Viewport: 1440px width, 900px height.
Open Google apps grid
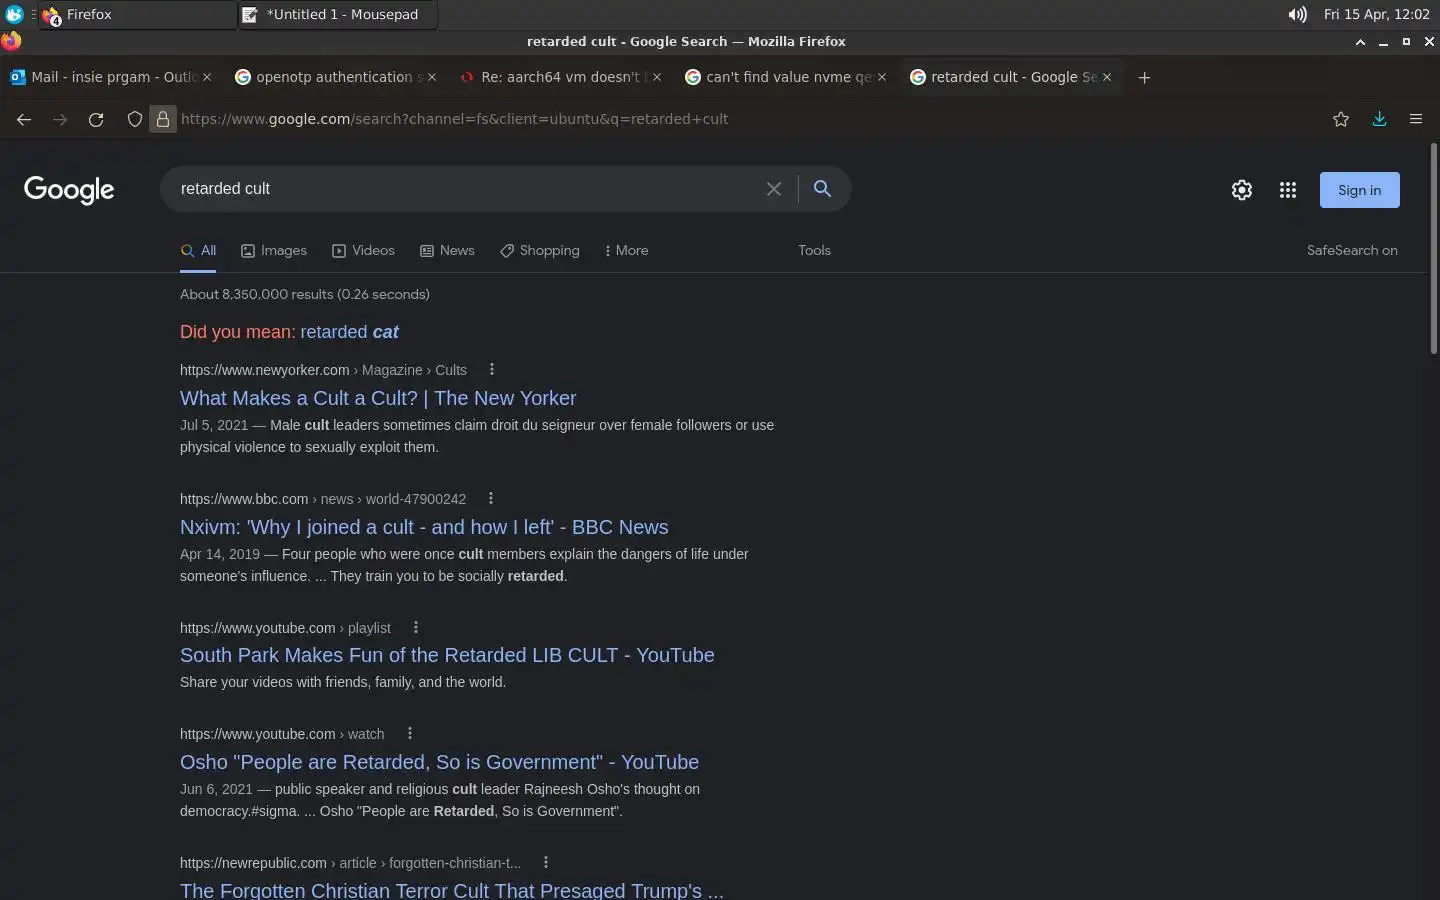(1288, 190)
